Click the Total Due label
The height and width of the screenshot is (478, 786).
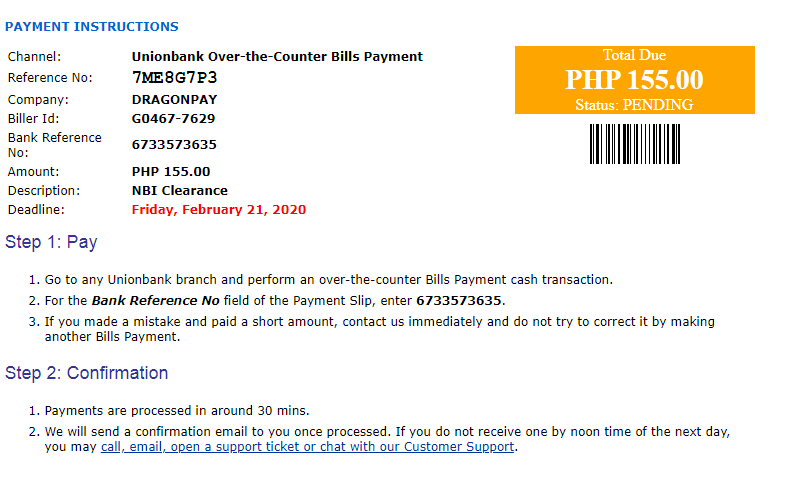[634, 55]
